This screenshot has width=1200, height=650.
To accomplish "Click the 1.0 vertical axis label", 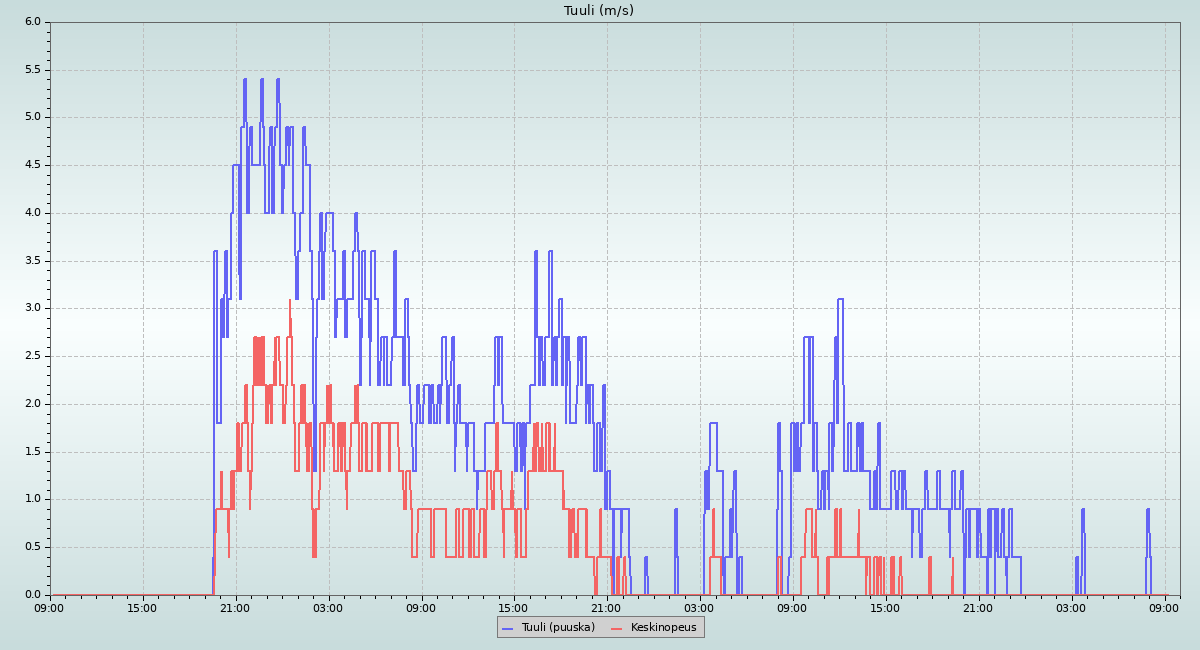I will pos(32,499).
